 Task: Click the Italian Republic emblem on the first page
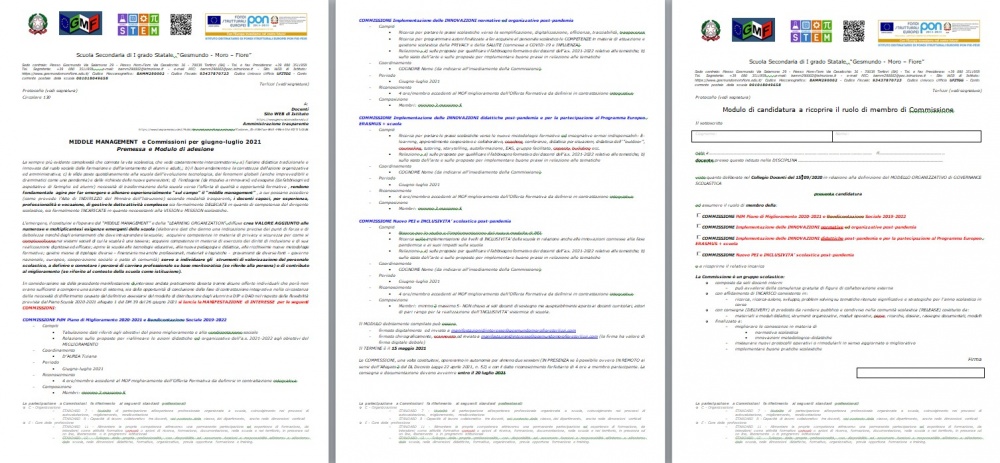[37, 24]
